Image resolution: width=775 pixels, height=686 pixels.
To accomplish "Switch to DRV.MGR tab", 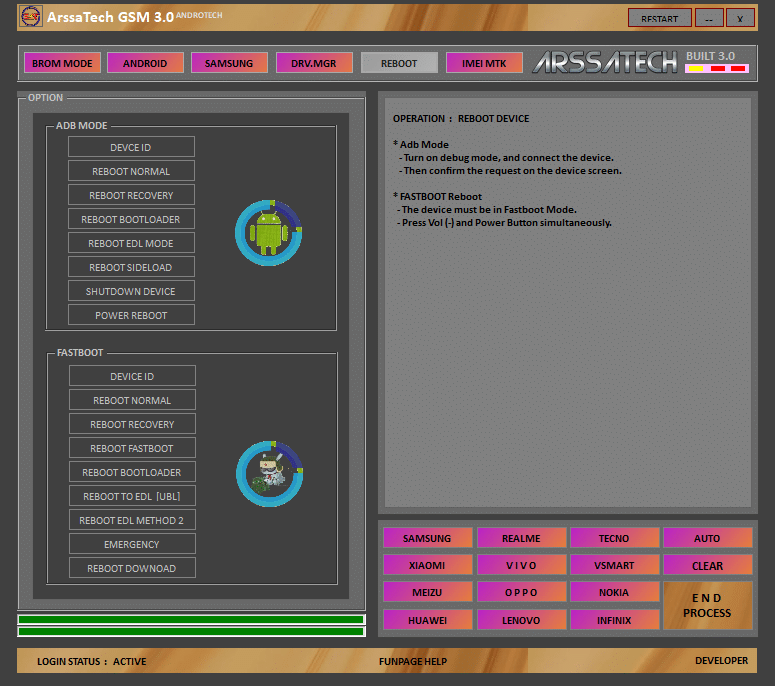I will tap(314, 63).
